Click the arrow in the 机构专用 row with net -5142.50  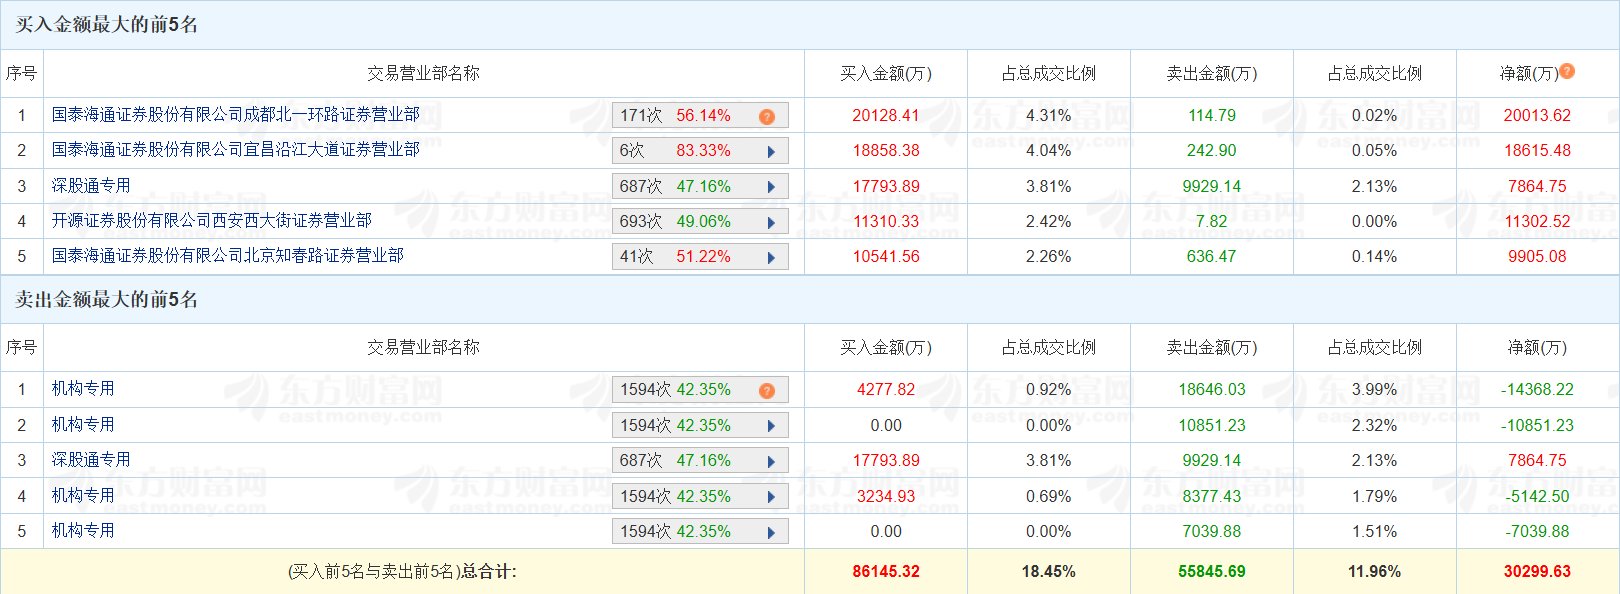771,497
